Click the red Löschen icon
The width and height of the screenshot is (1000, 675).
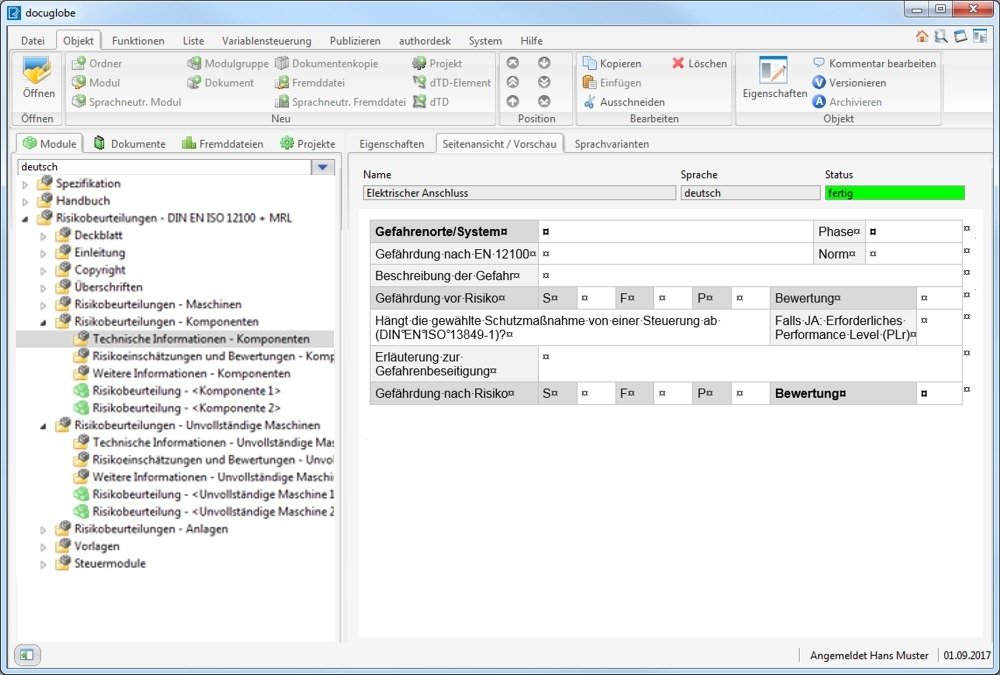679,64
